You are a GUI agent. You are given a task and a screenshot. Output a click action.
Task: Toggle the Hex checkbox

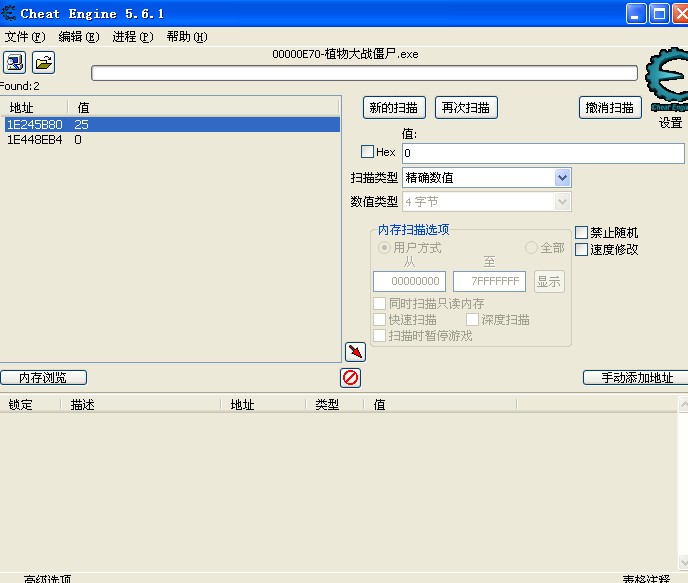coord(367,152)
